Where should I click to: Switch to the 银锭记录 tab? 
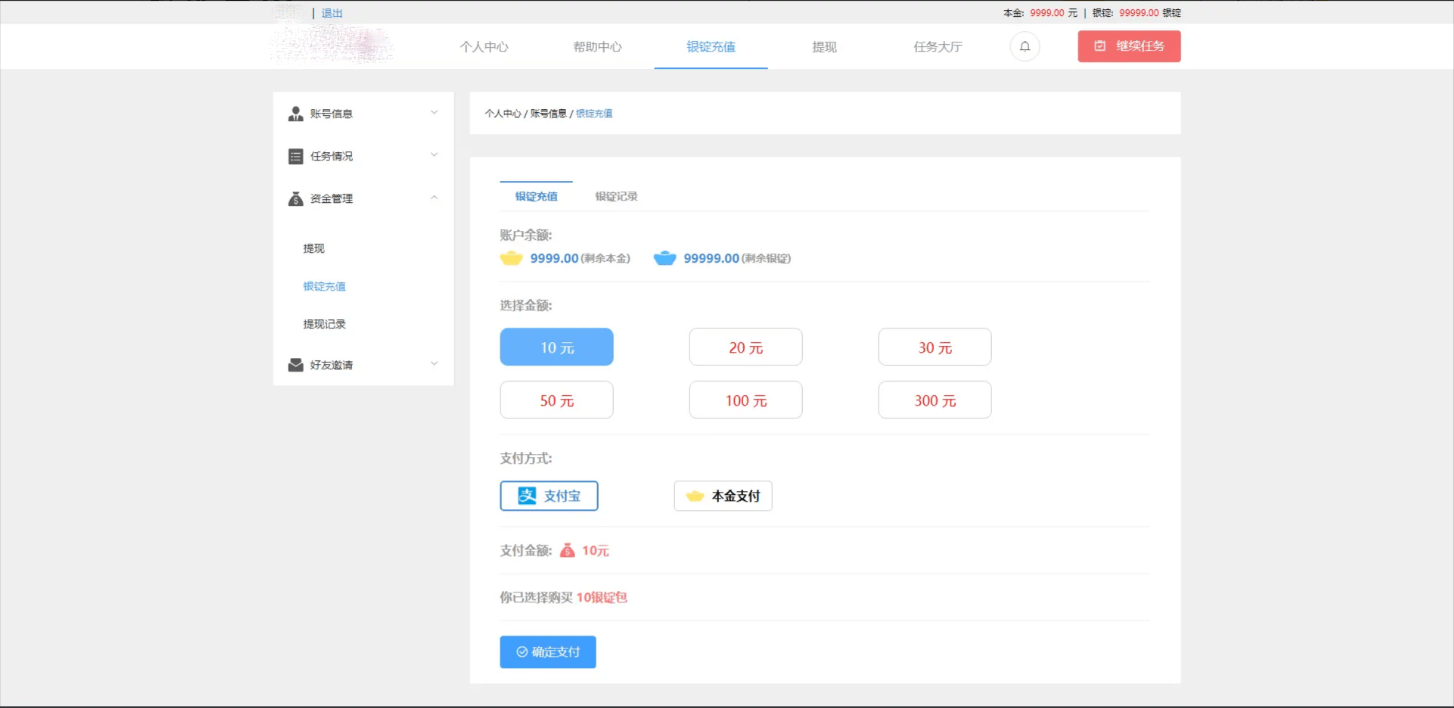point(616,196)
